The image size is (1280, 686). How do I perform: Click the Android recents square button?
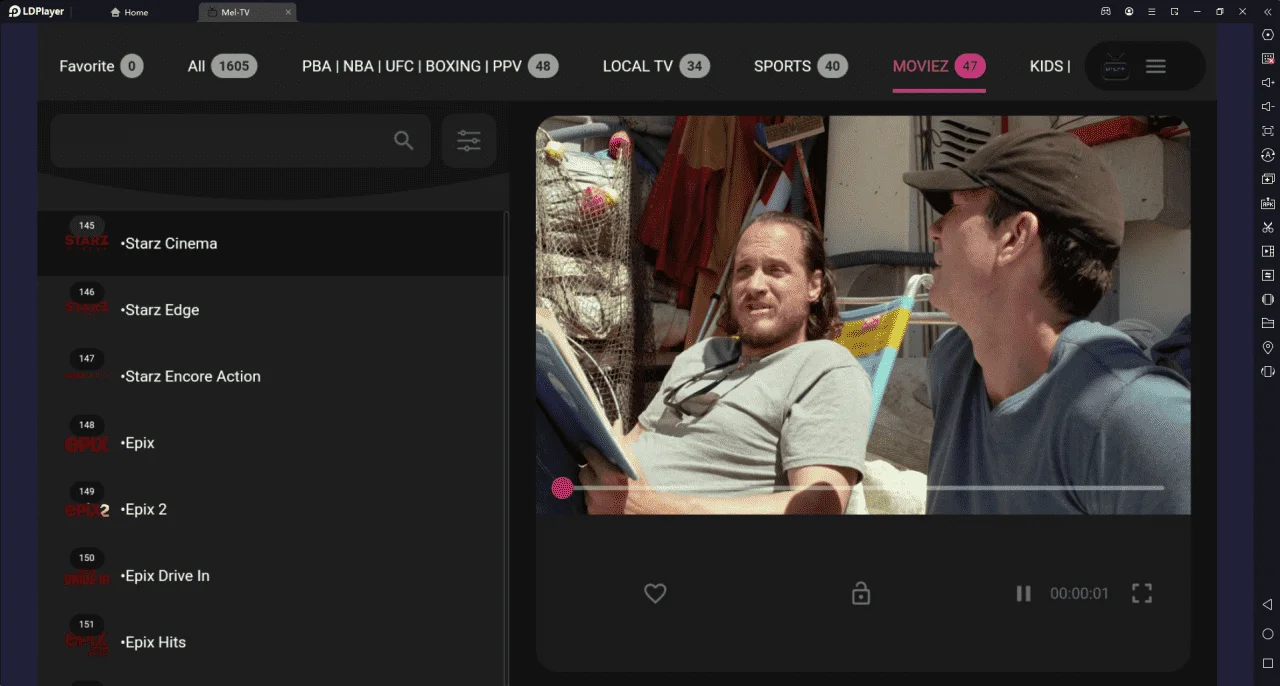click(x=1268, y=663)
